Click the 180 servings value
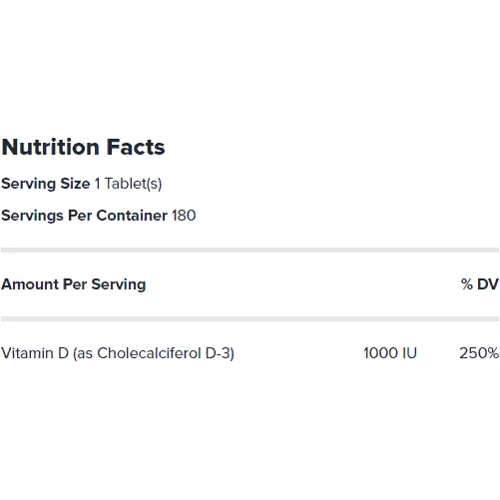500x500 pixels. point(184,215)
